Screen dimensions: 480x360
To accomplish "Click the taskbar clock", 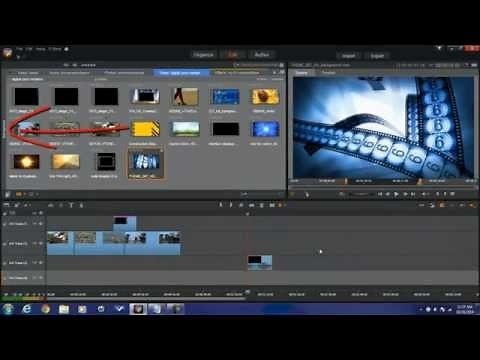I will coord(465,309).
